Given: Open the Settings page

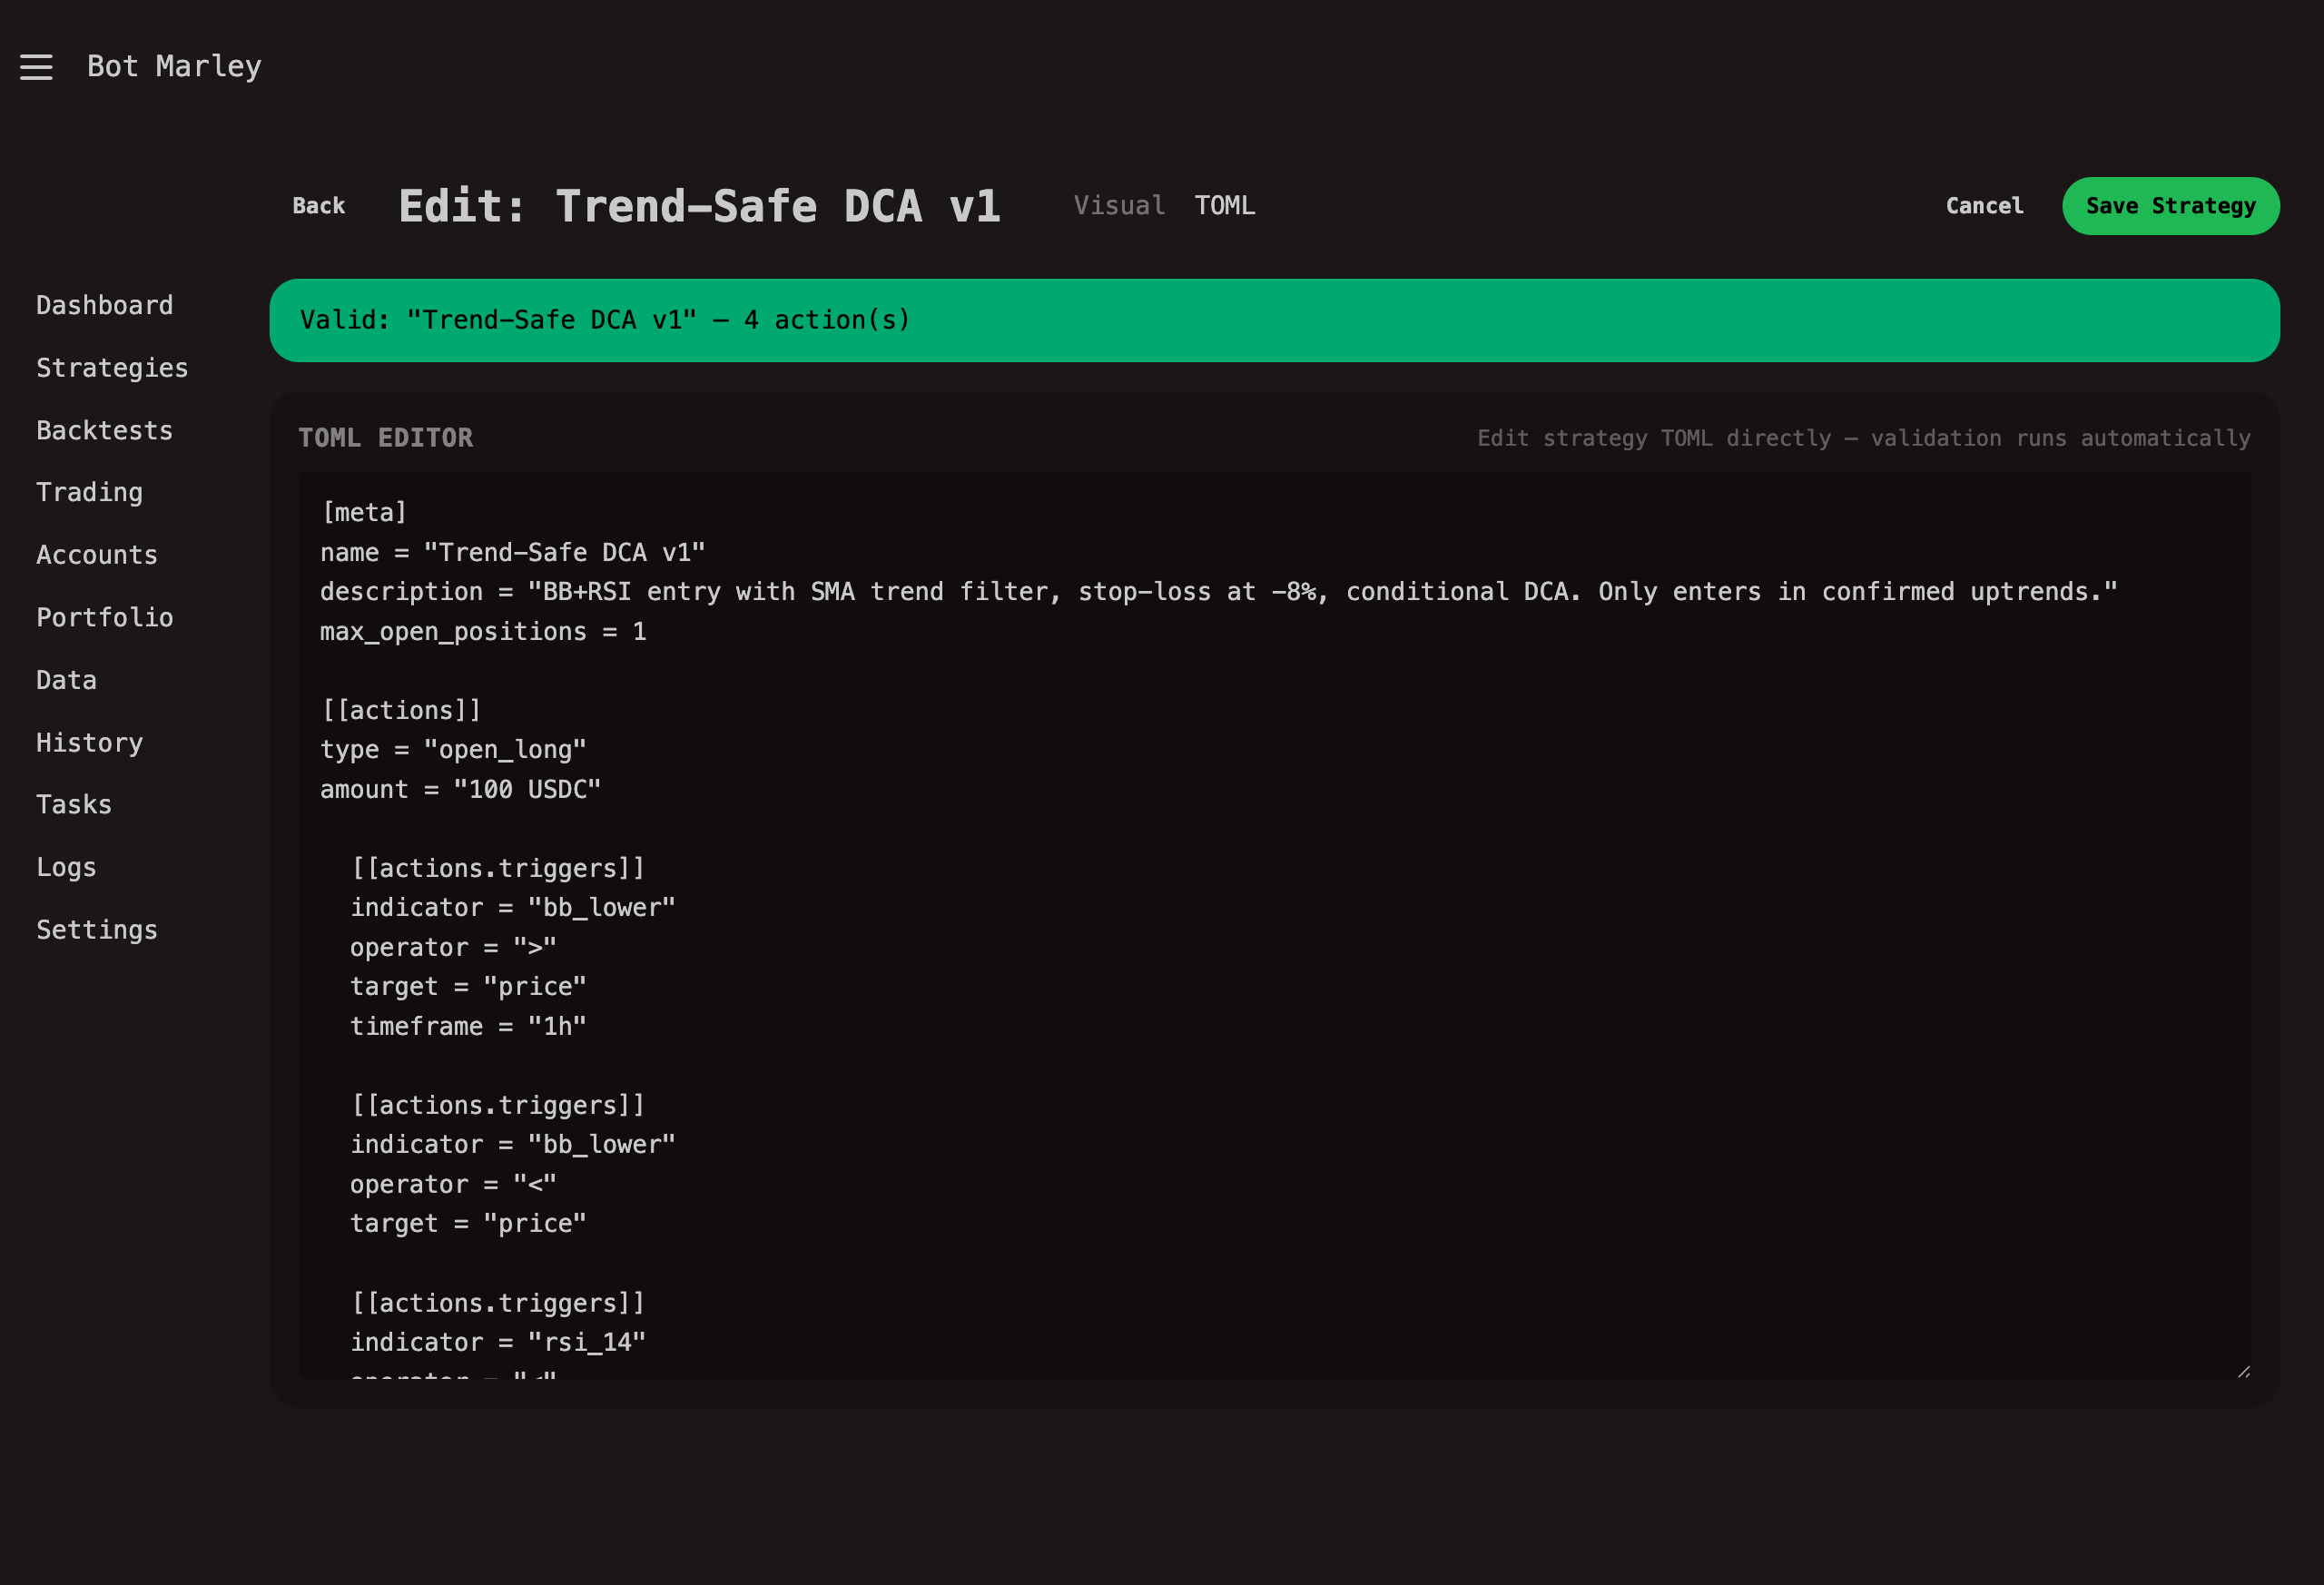Looking at the screenshot, I should pos(96,929).
